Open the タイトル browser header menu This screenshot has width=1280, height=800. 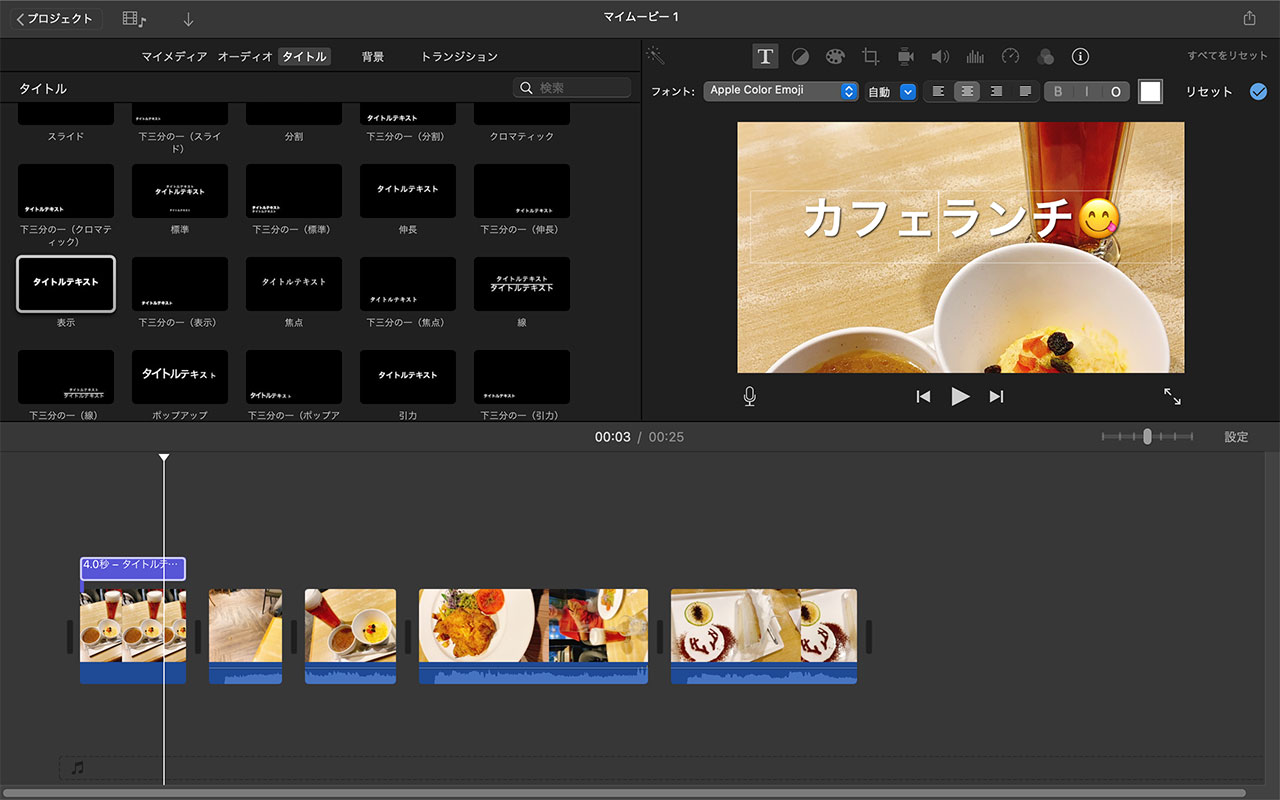[x=43, y=89]
